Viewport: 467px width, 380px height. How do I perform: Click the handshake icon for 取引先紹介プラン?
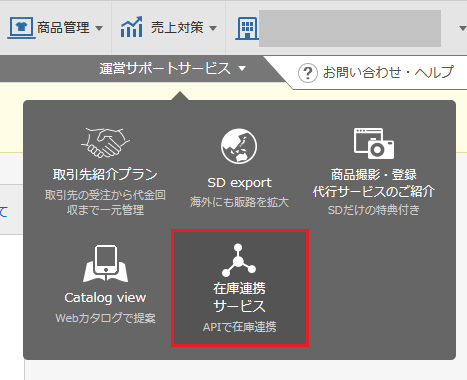click(105, 143)
